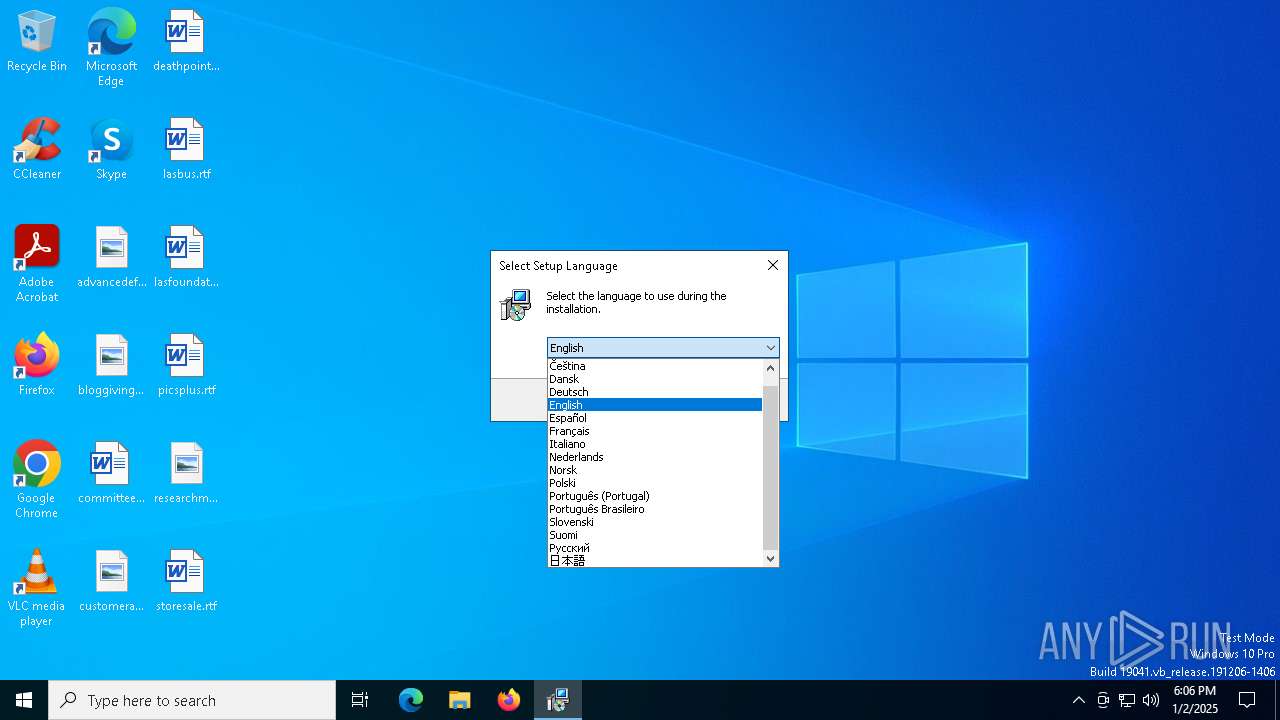Choose Français from the language list
Screen dimensions: 1280x720
655,431
